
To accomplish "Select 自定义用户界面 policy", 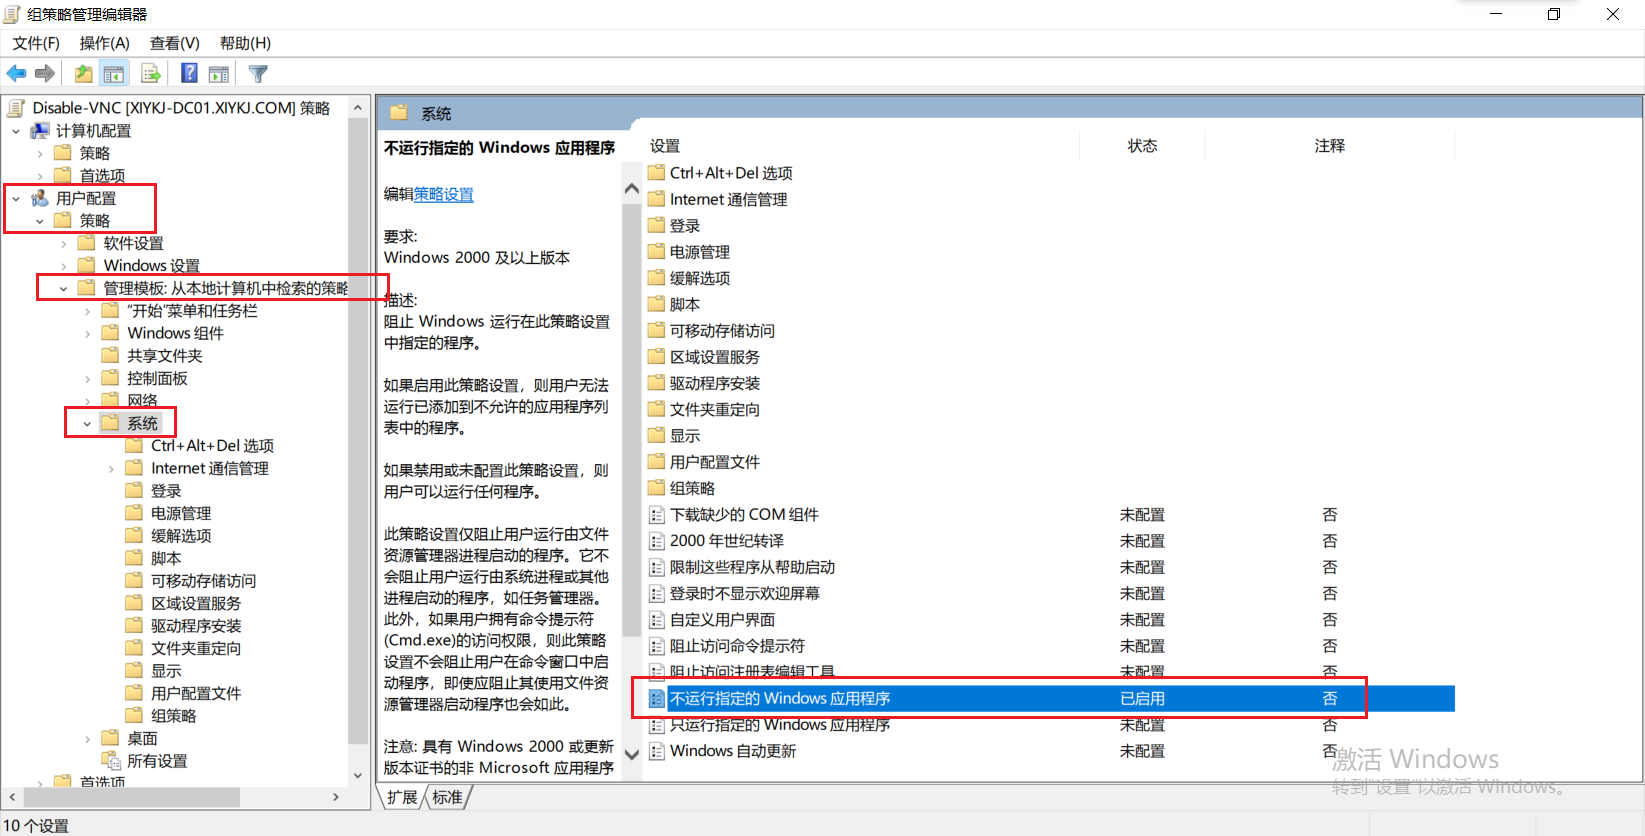I will (x=722, y=620).
